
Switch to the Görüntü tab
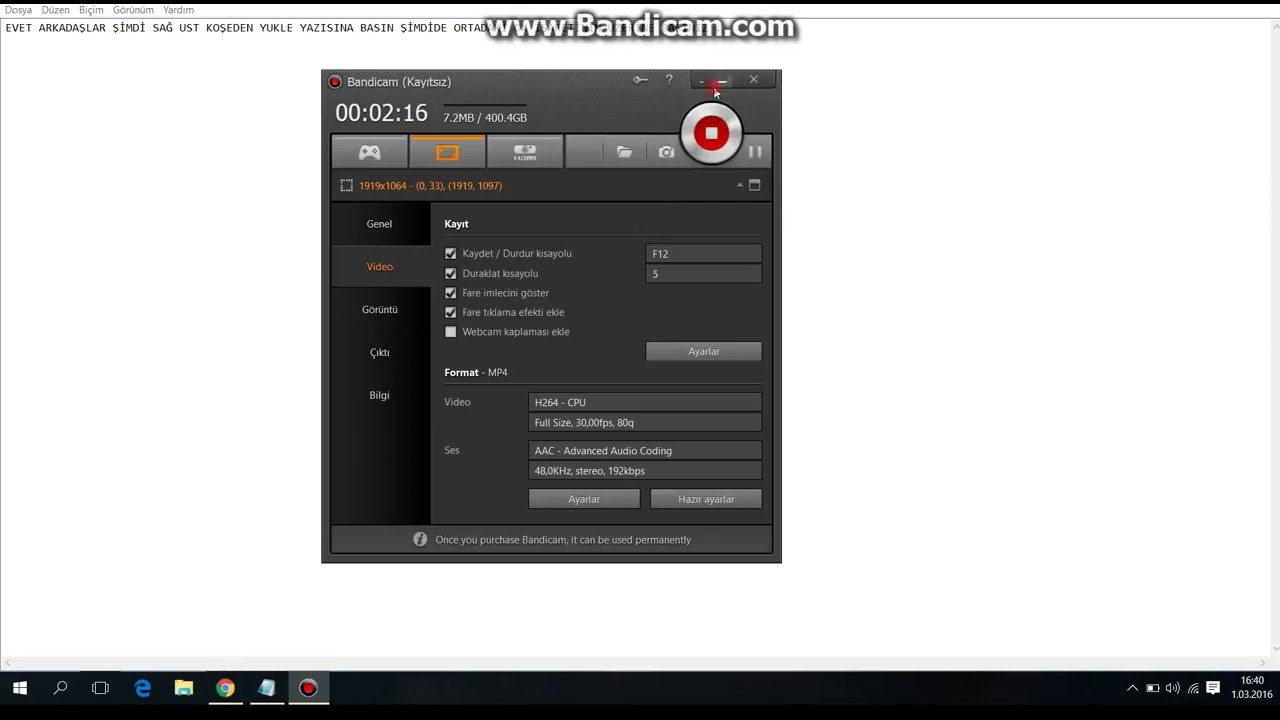pos(380,310)
